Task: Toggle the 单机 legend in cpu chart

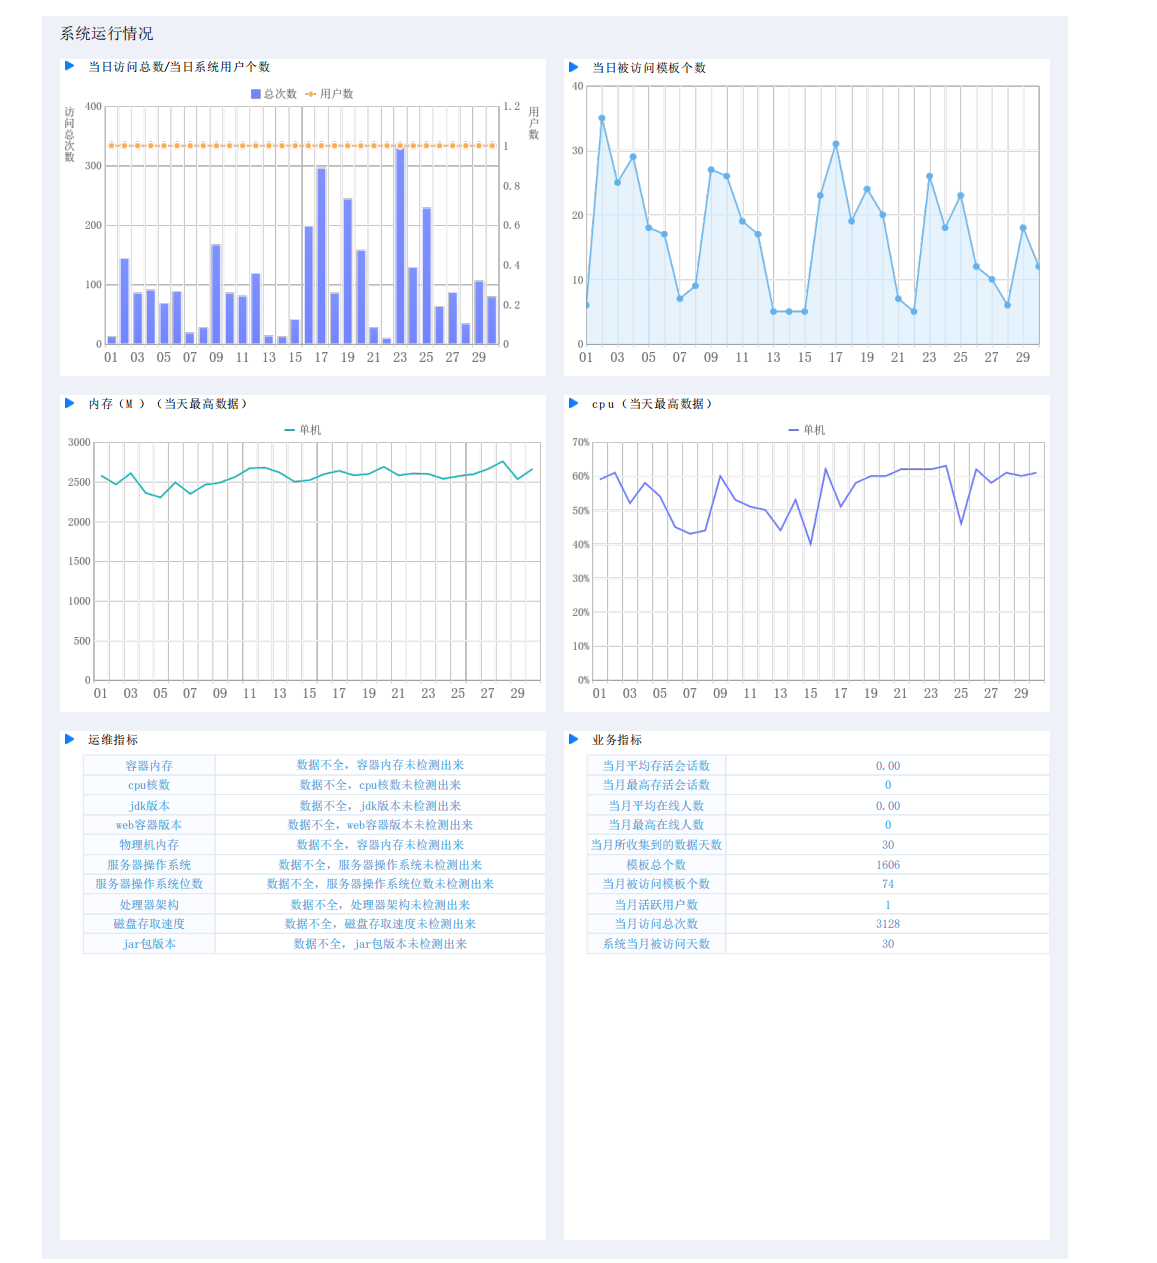Action: click(x=807, y=430)
